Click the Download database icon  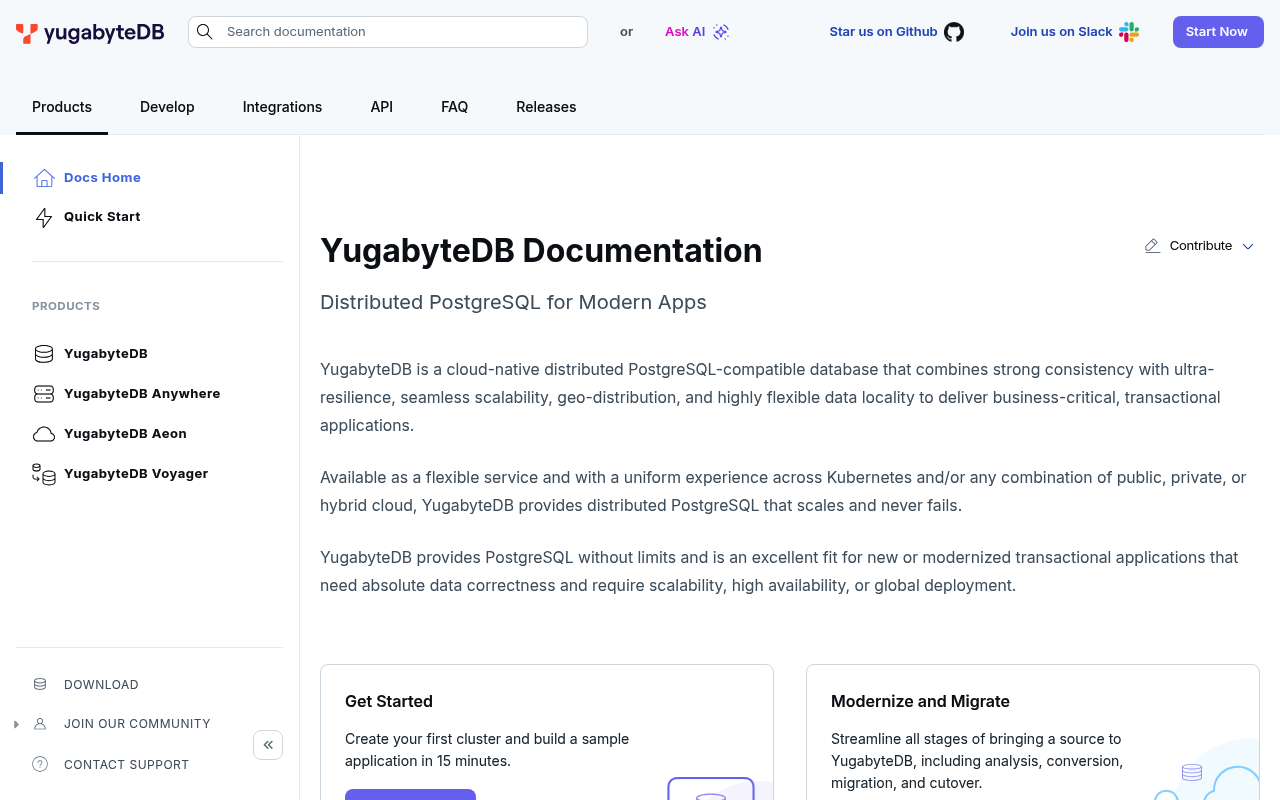tap(40, 685)
